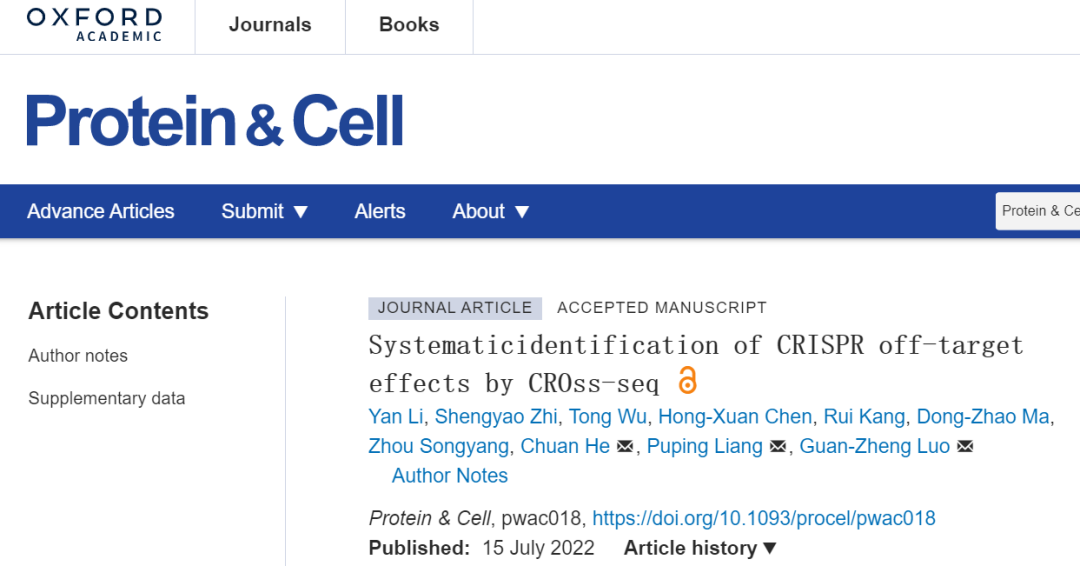Open the Journals tab
1080x566 pixels.
click(270, 25)
